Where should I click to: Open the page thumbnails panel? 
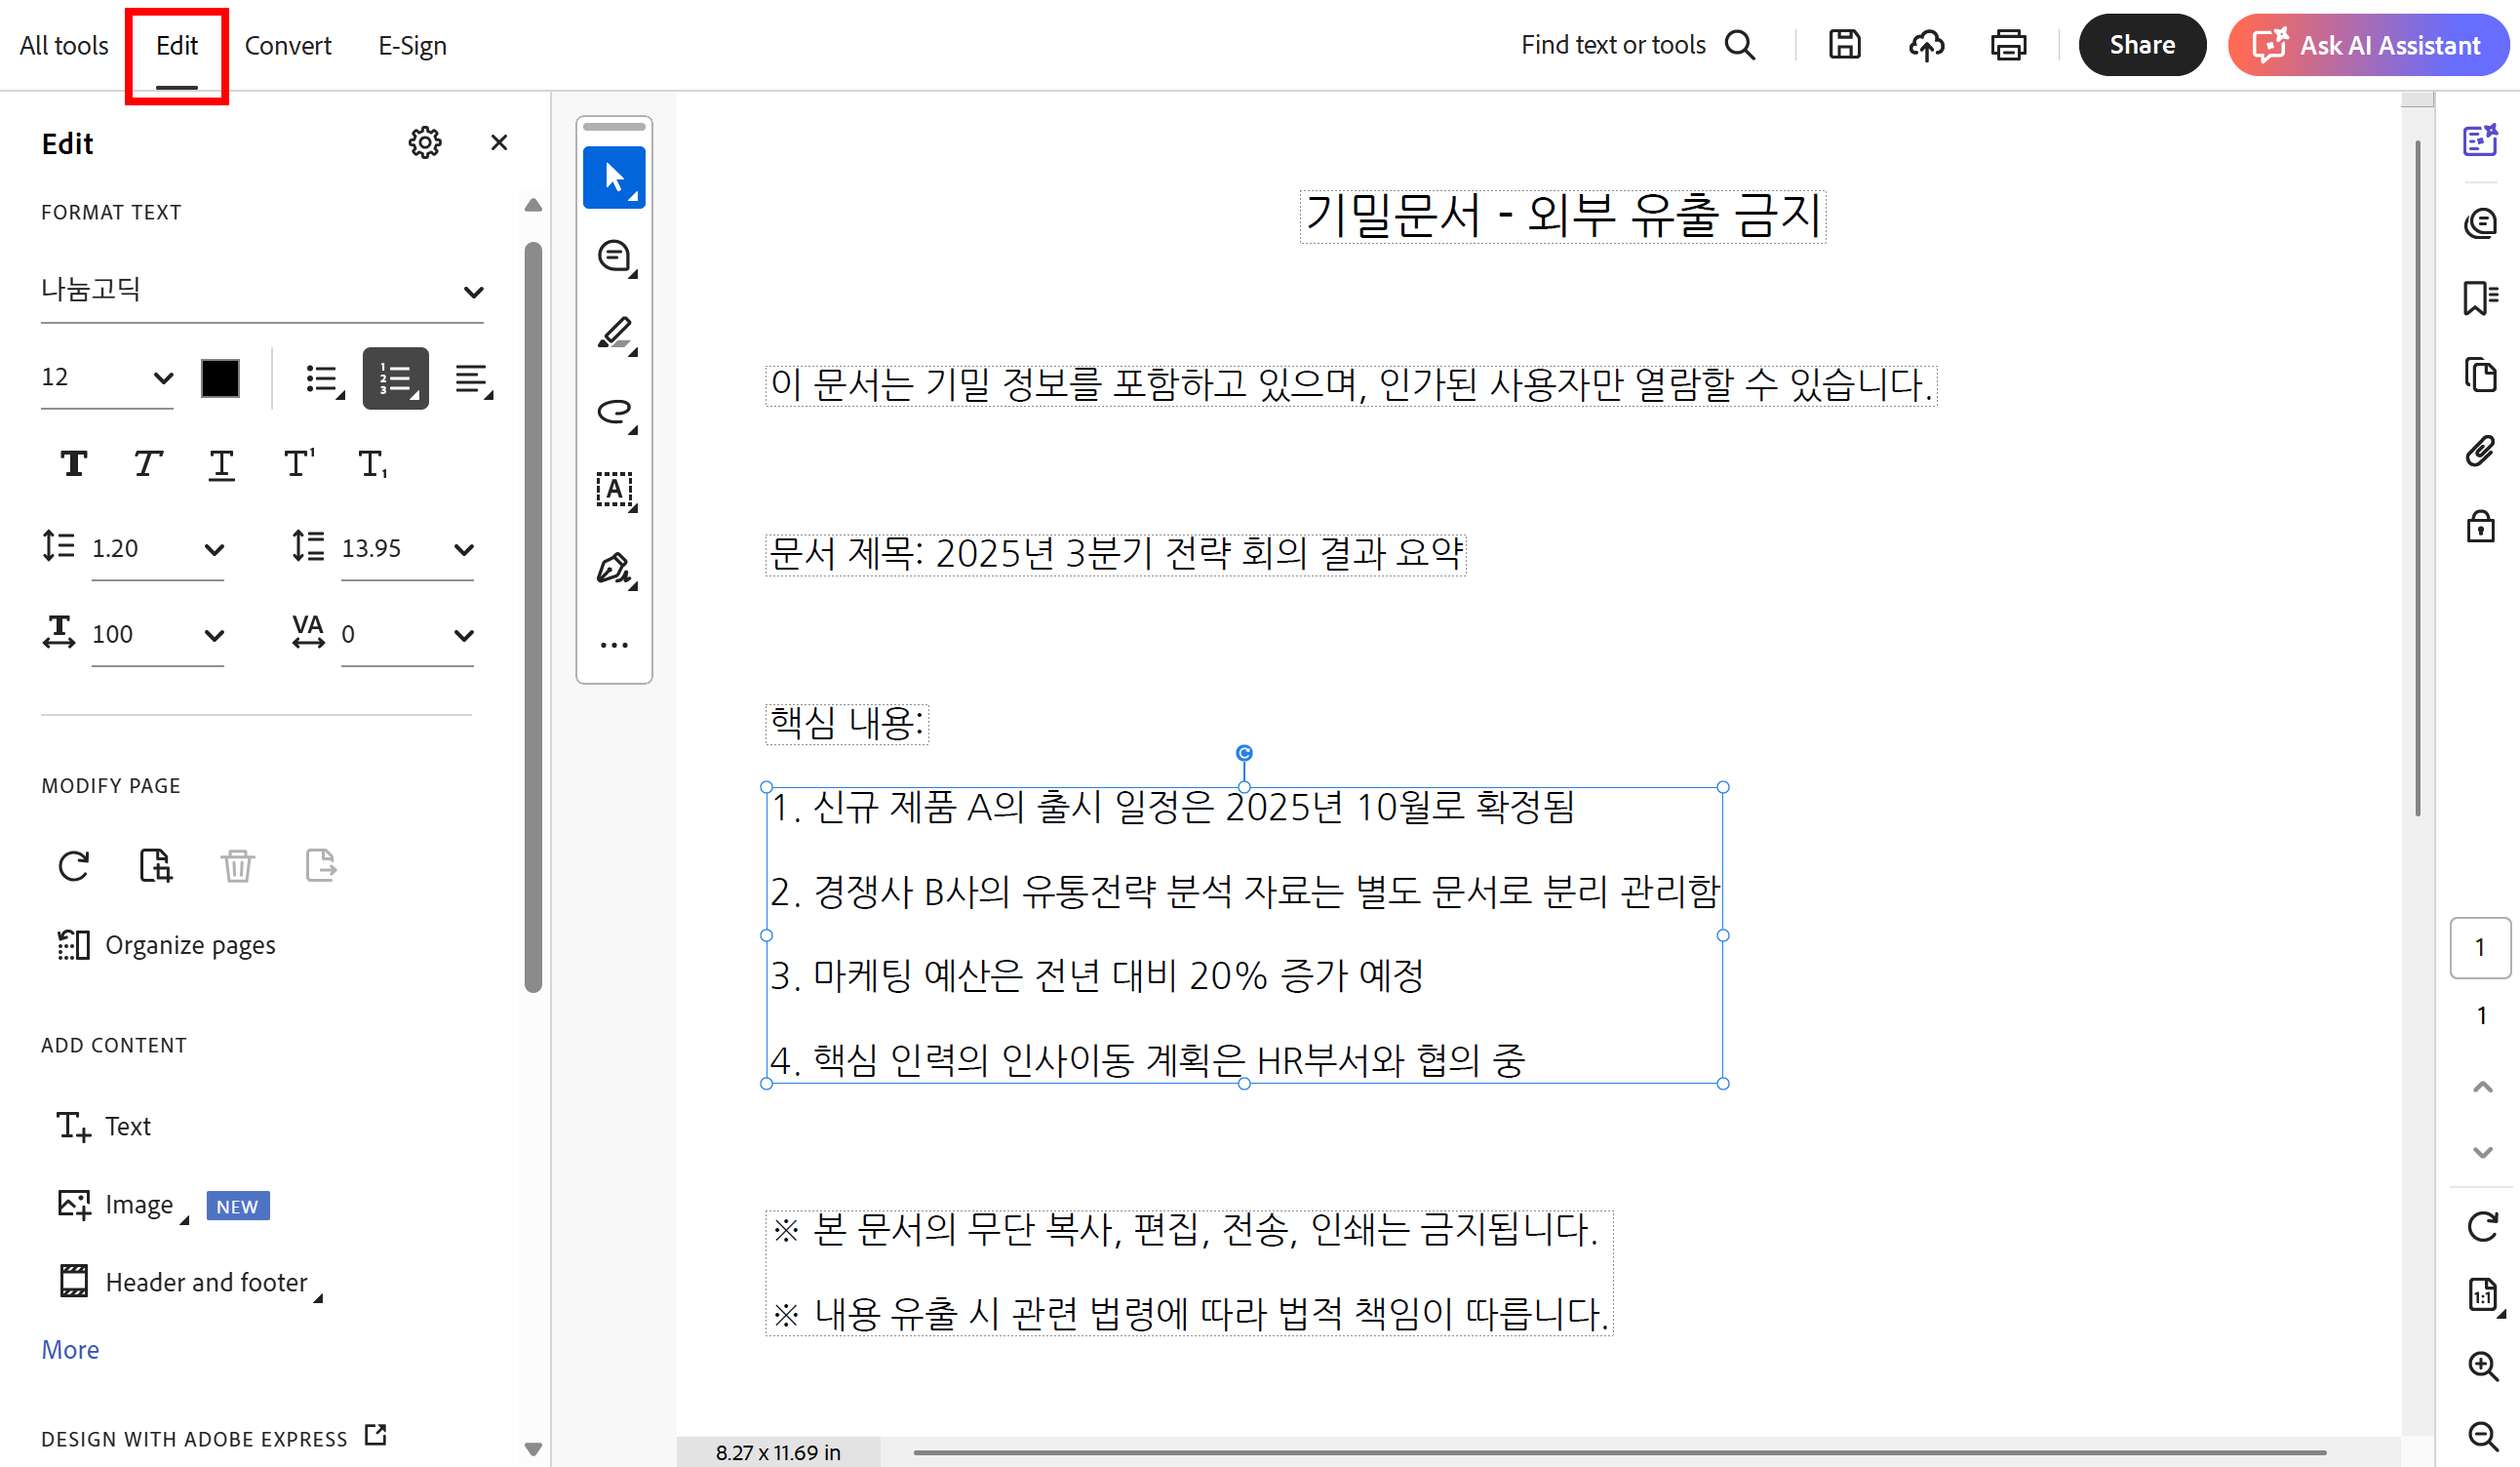[2480, 375]
